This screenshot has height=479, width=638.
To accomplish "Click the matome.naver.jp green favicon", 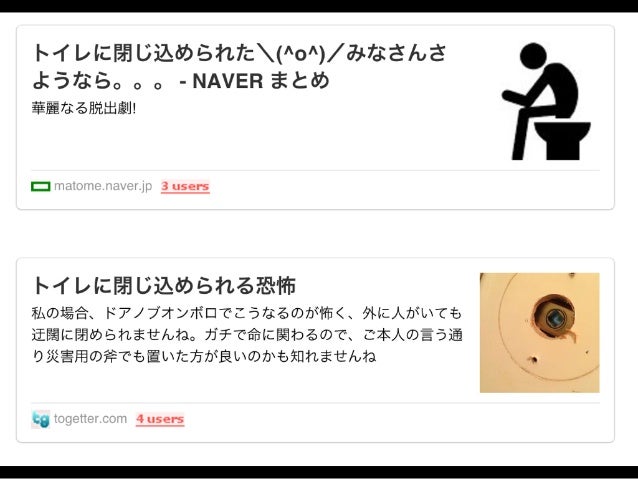I will click(41, 186).
